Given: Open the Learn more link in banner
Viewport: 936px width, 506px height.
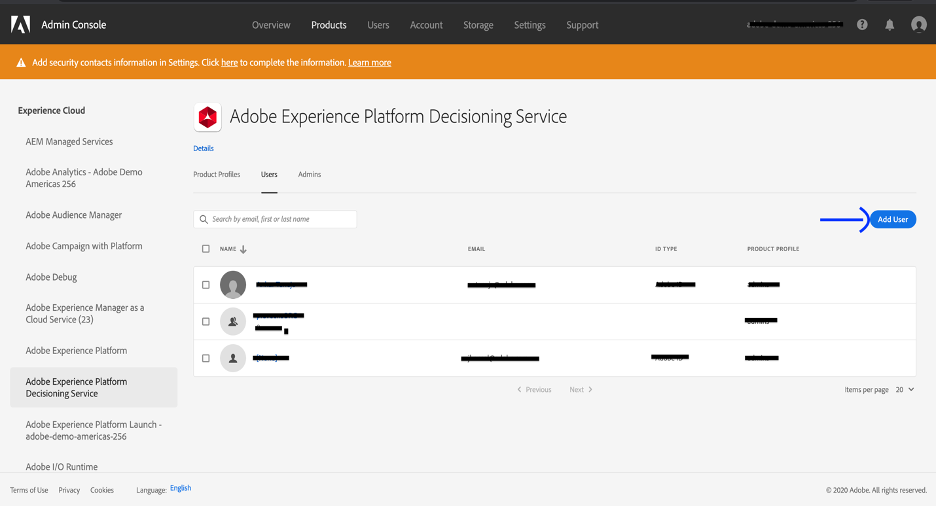Looking at the screenshot, I should [x=369, y=63].
